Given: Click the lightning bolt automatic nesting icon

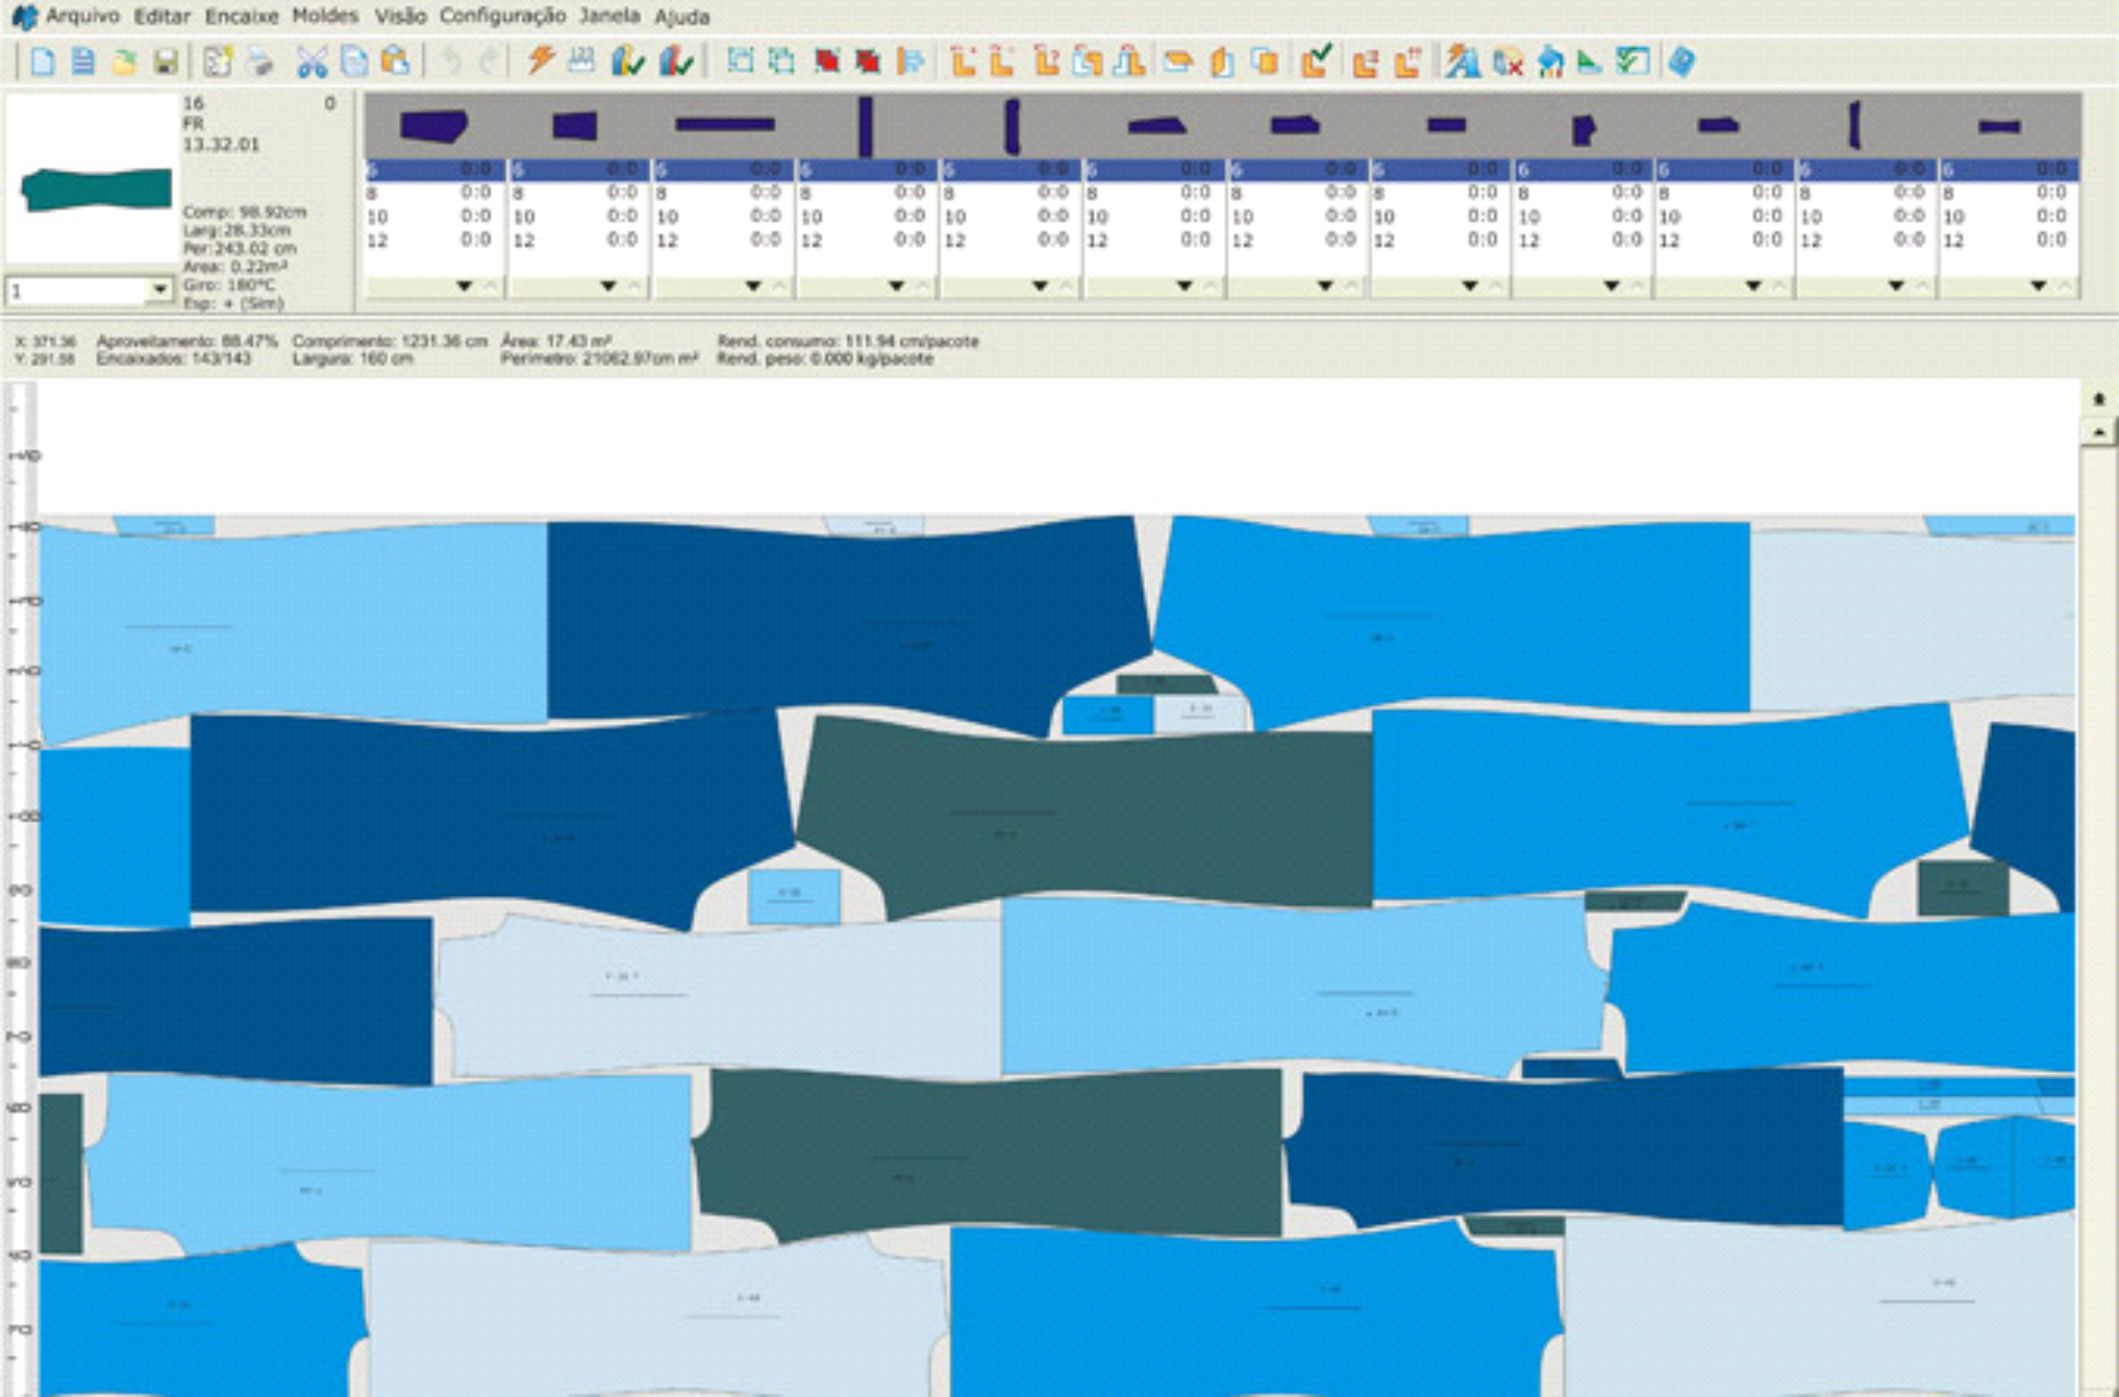Looking at the screenshot, I should click(x=541, y=61).
